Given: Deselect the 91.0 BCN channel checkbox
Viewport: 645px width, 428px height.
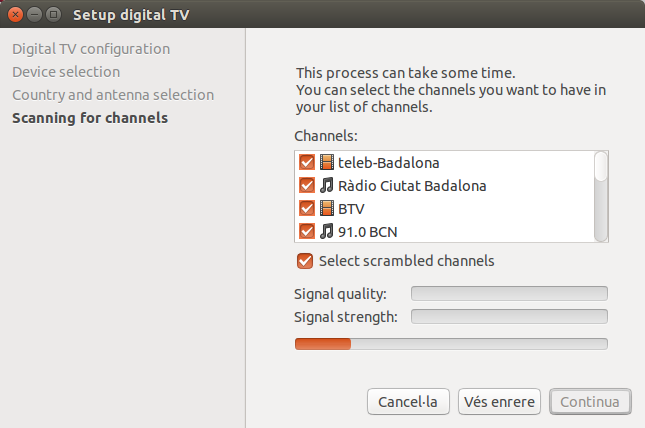Looking at the screenshot, I should [307, 231].
